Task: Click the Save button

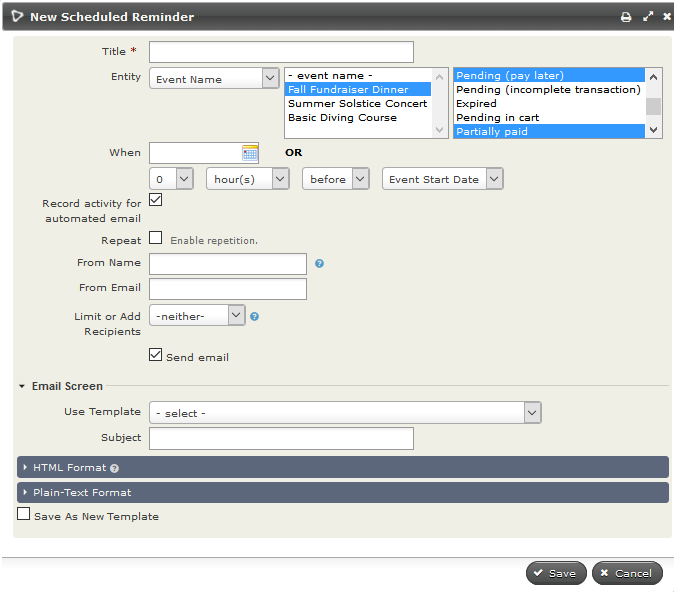Action: pos(556,573)
